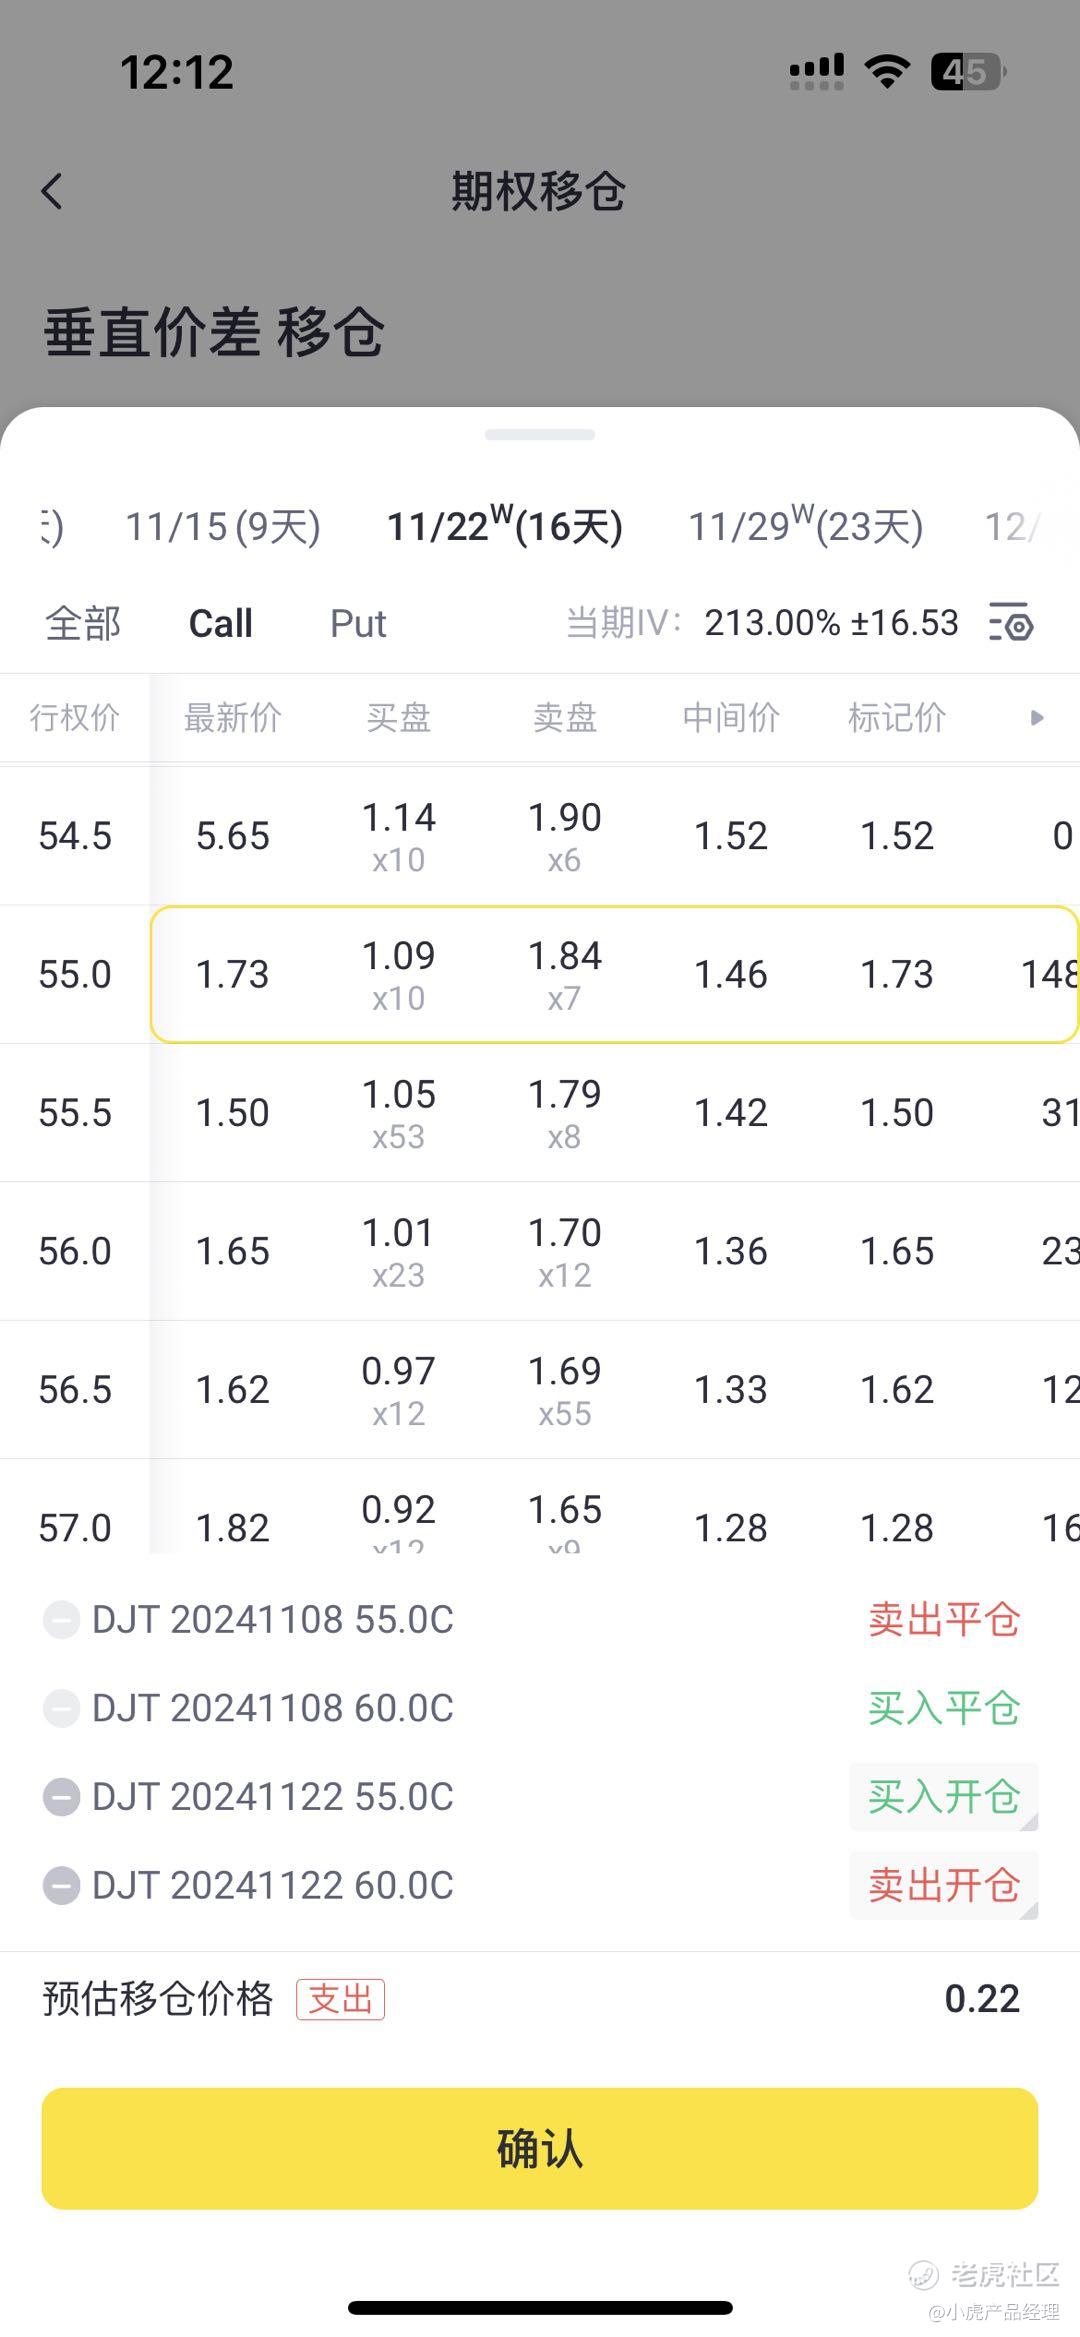Select the 56.0 strike price row
Image resolution: width=1080 pixels, height=2337 pixels.
pos(540,1251)
